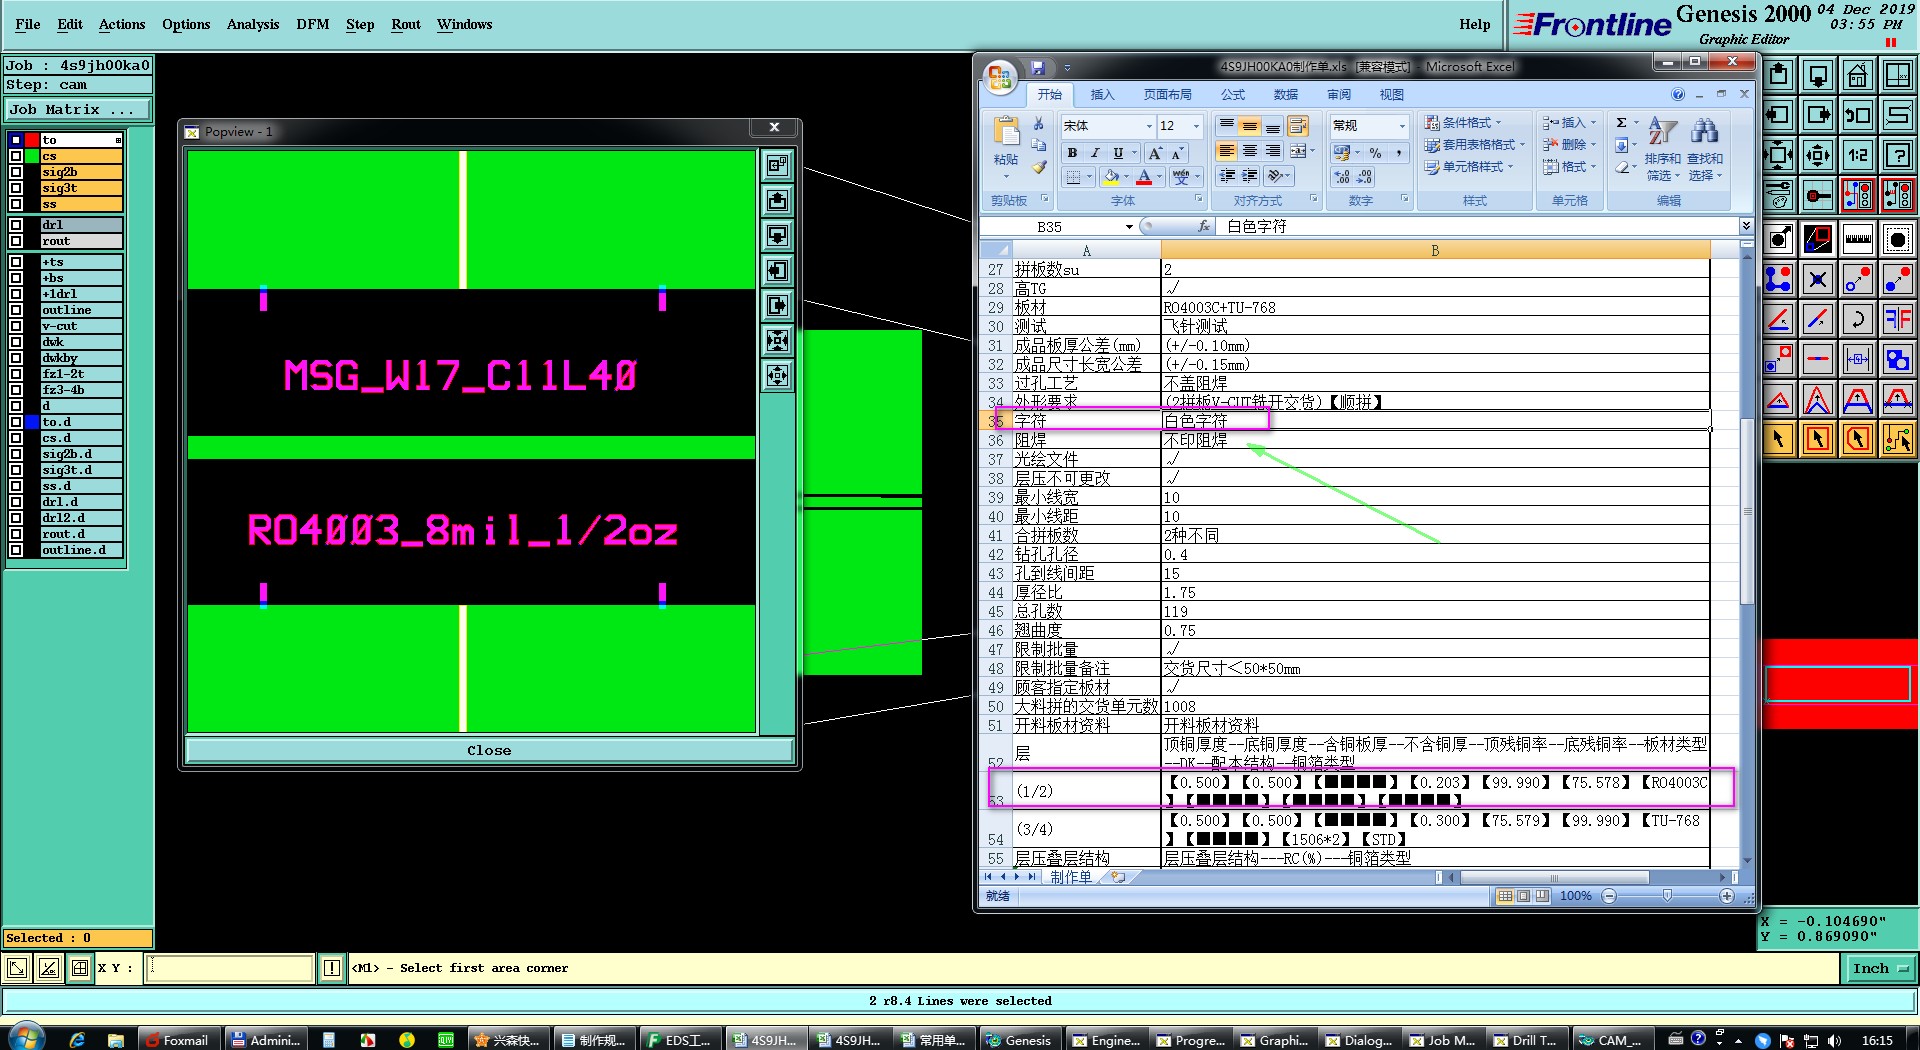Toggle visibility checkbox of layer 'to'
The height and width of the screenshot is (1050, 1920).
point(16,140)
